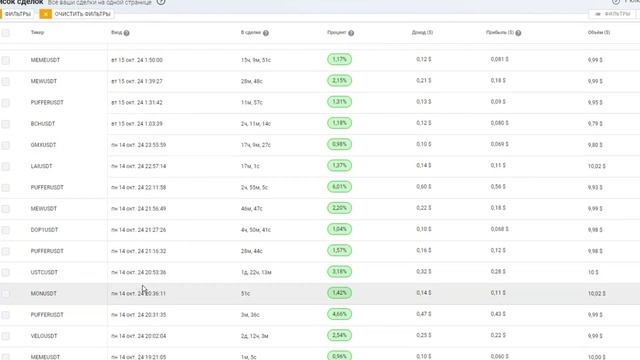The width and height of the screenshot is (640, 360).
Task: Select GMXUSDT ticker text
Action: click(x=43, y=145)
